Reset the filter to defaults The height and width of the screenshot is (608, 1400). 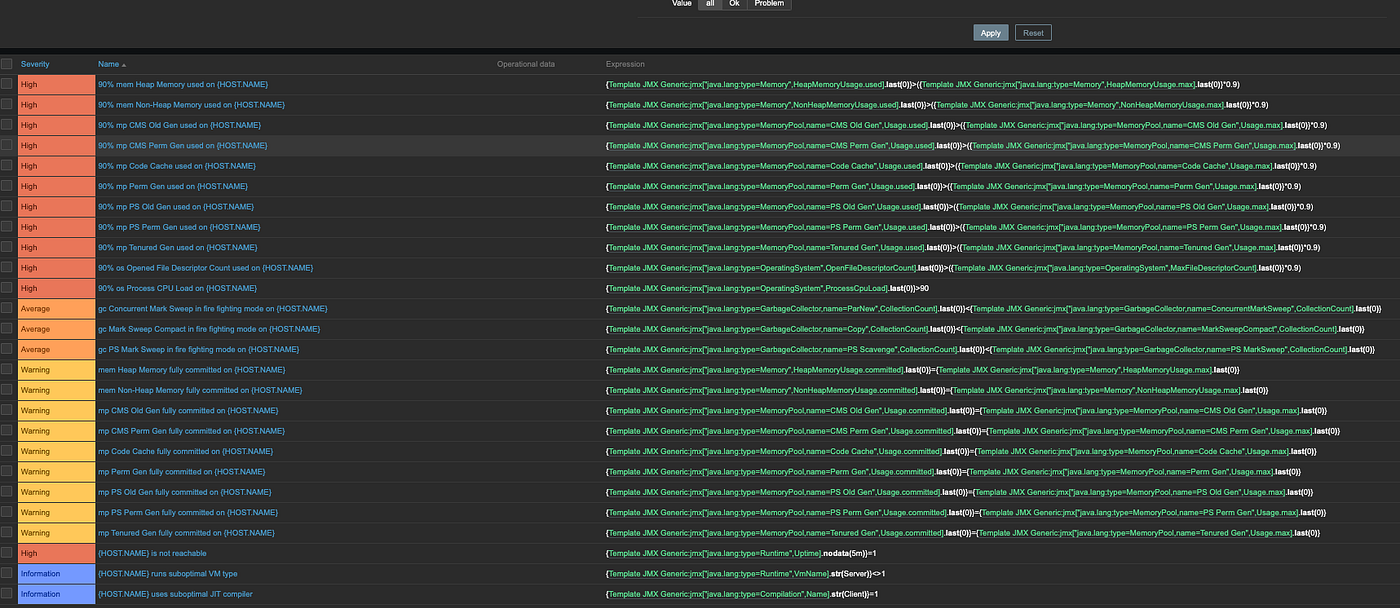1032,32
